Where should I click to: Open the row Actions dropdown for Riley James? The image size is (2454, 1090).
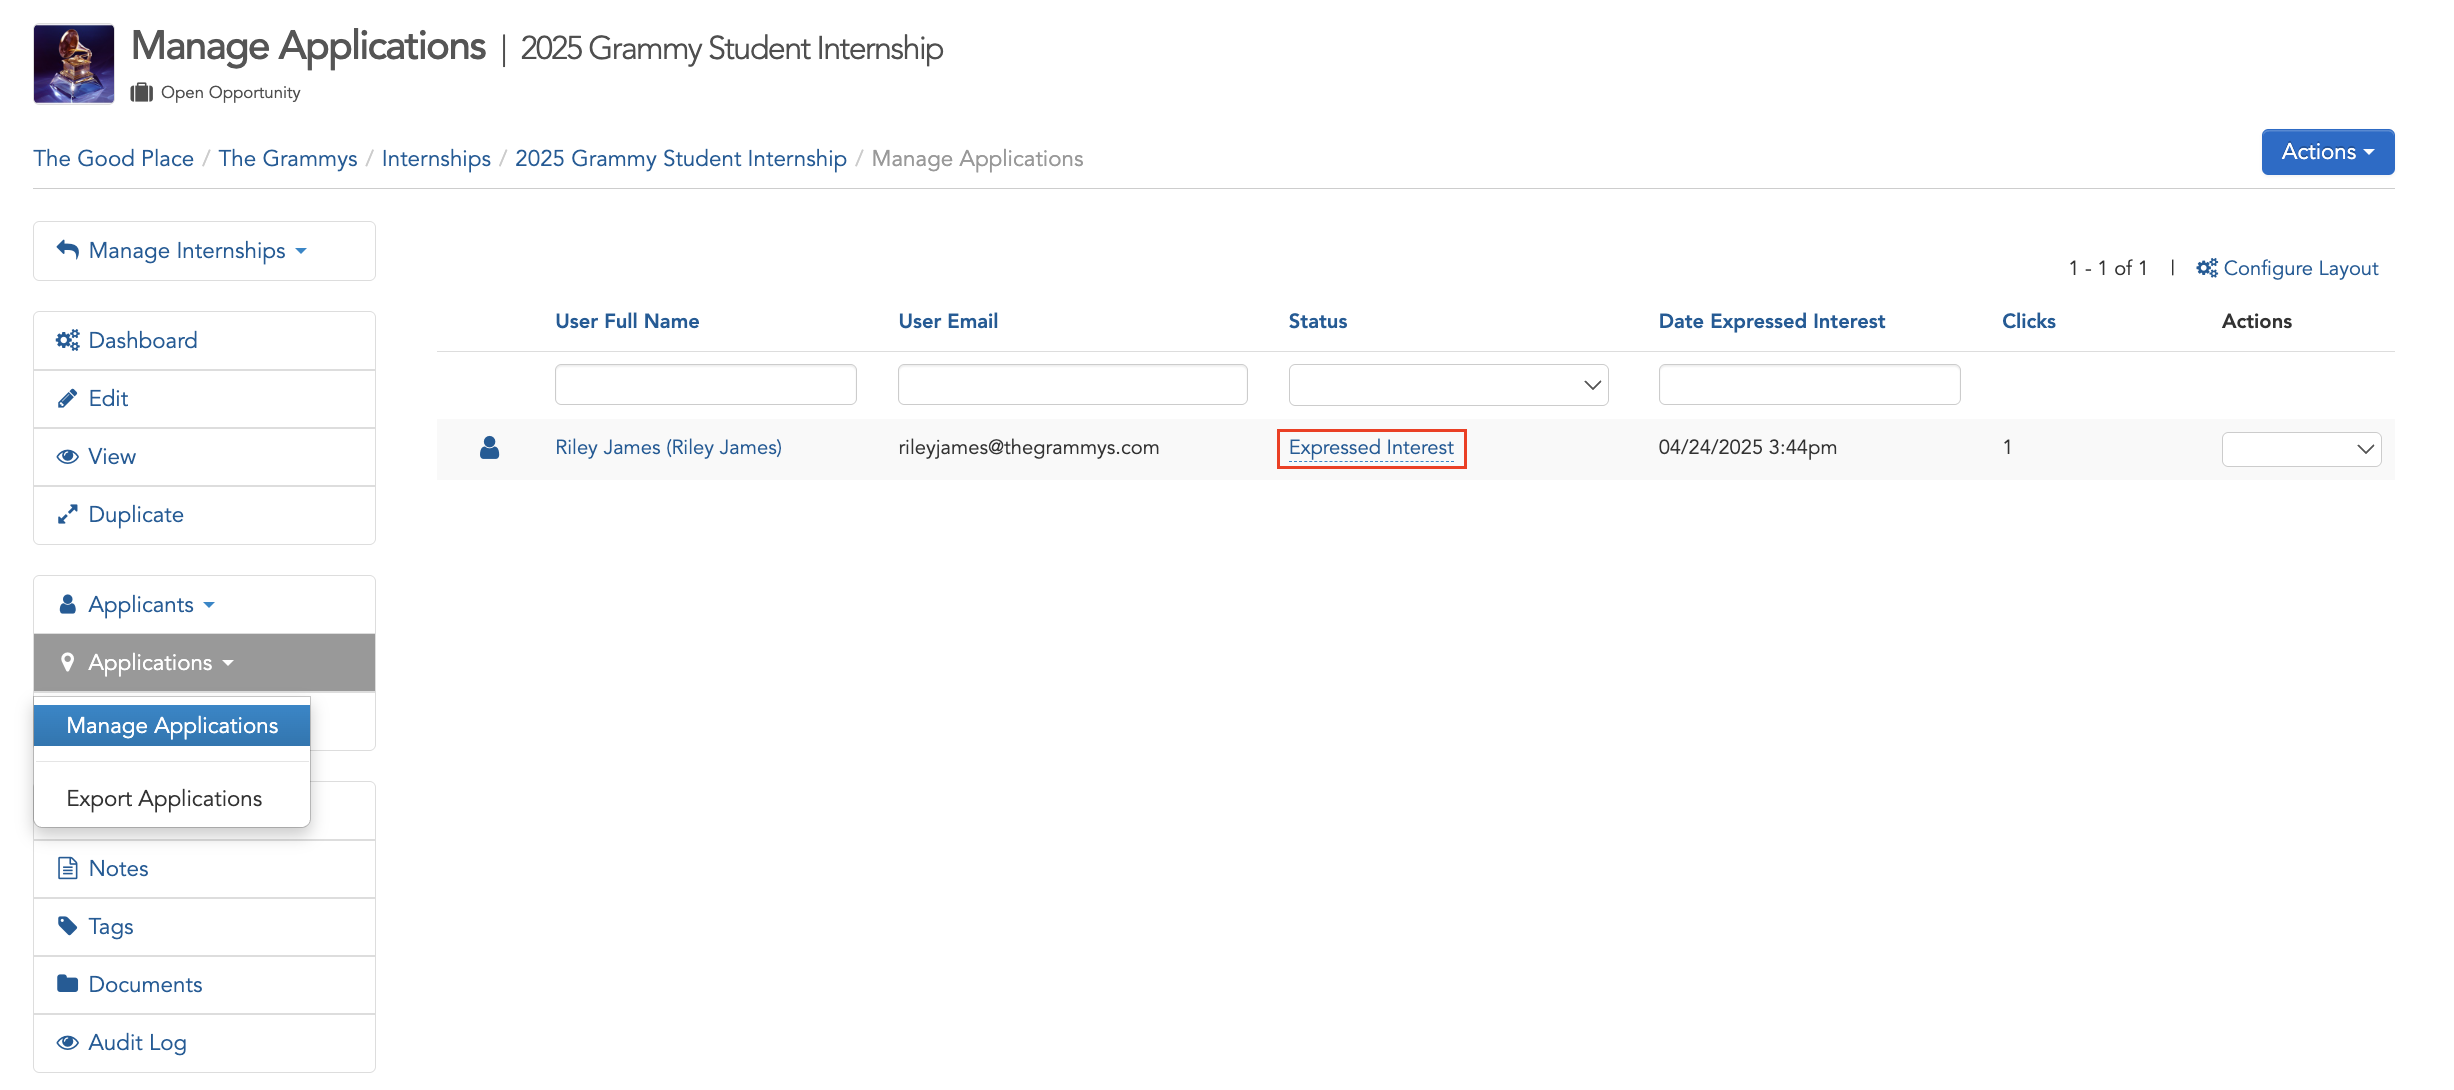coord(2301,449)
